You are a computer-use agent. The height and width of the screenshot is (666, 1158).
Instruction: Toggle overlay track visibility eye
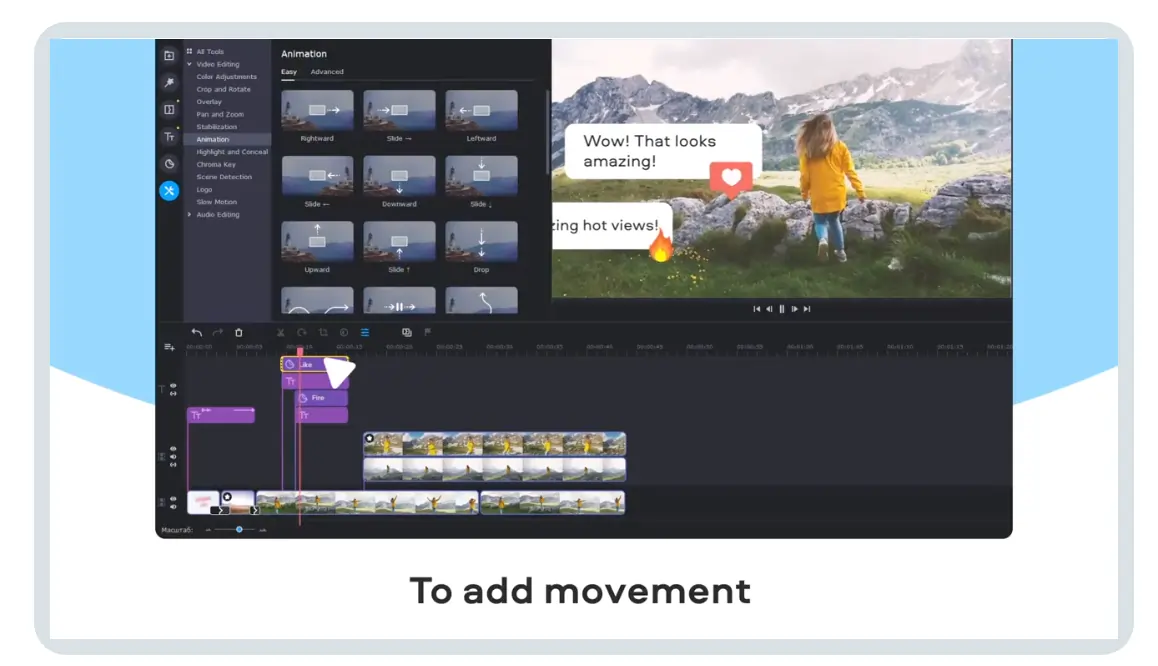point(173,449)
